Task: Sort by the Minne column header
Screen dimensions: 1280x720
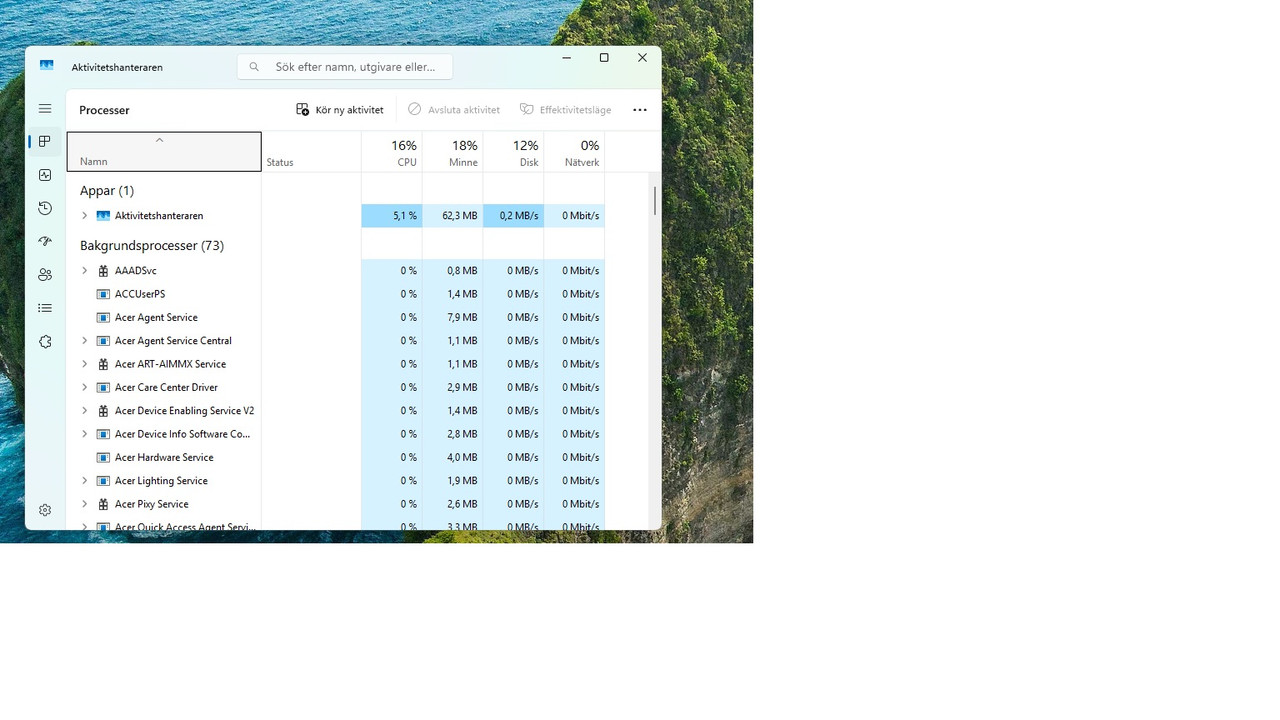Action: pos(453,152)
